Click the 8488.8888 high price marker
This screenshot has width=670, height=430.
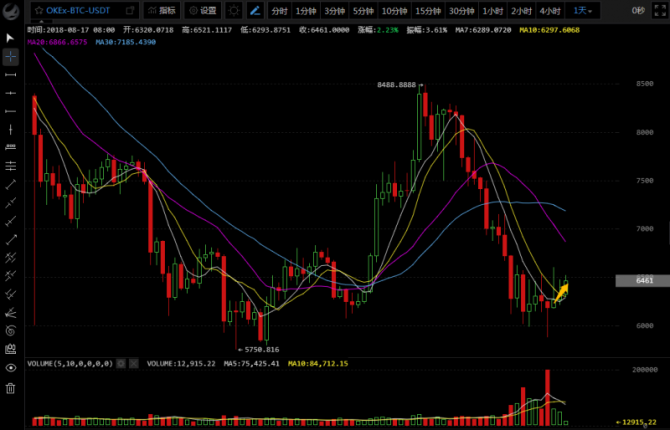coord(396,85)
